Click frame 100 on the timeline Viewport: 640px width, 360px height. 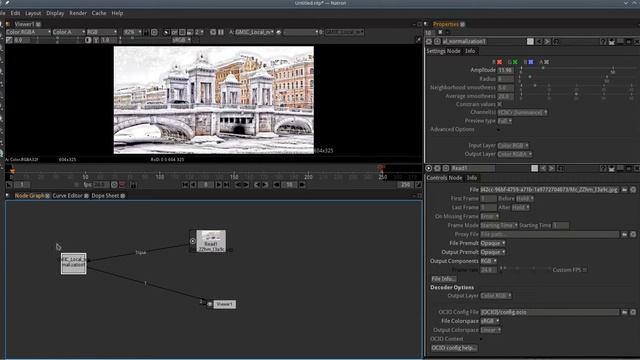tap(160, 177)
